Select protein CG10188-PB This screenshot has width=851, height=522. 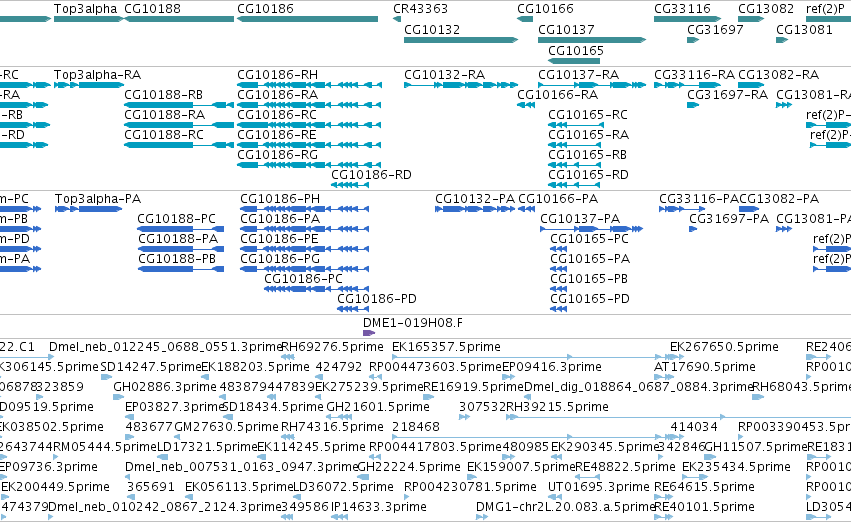click(x=177, y=259)
